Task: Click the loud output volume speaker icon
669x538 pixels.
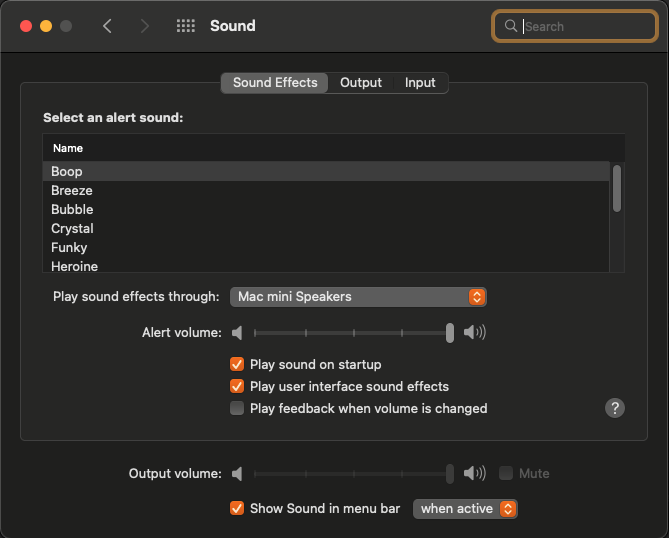Action: pos(474,473)
